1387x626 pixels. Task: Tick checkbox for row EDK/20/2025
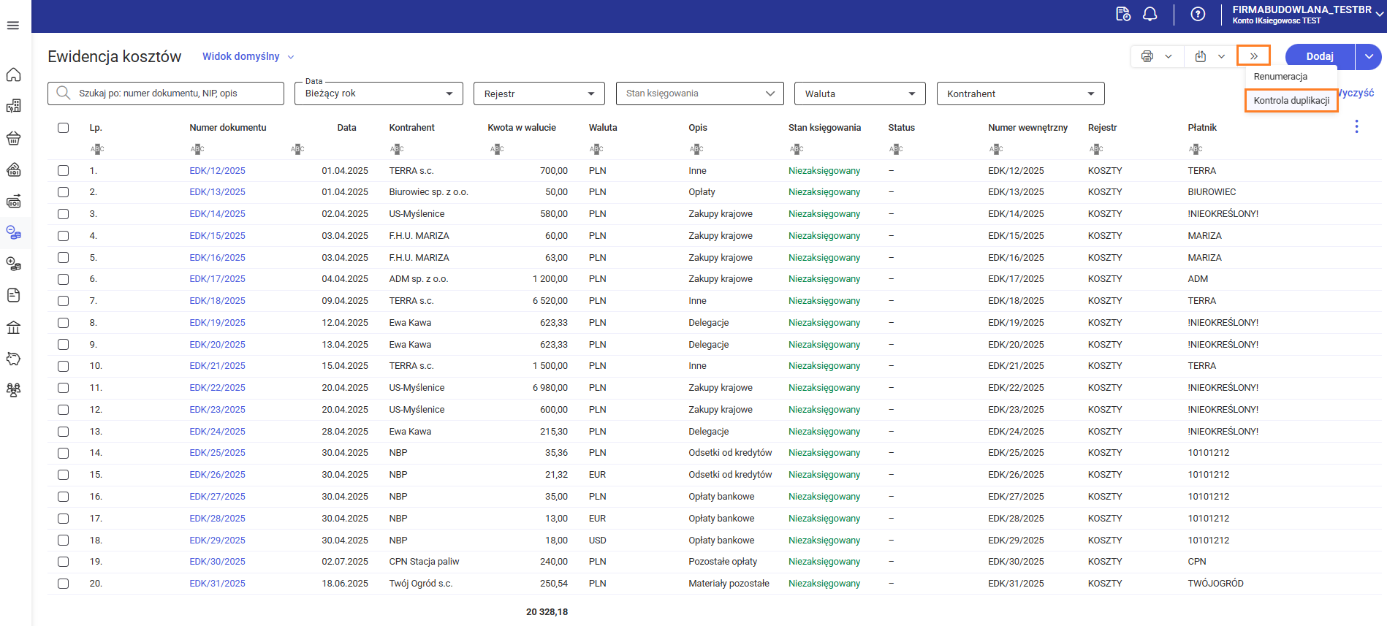[63, 344]
